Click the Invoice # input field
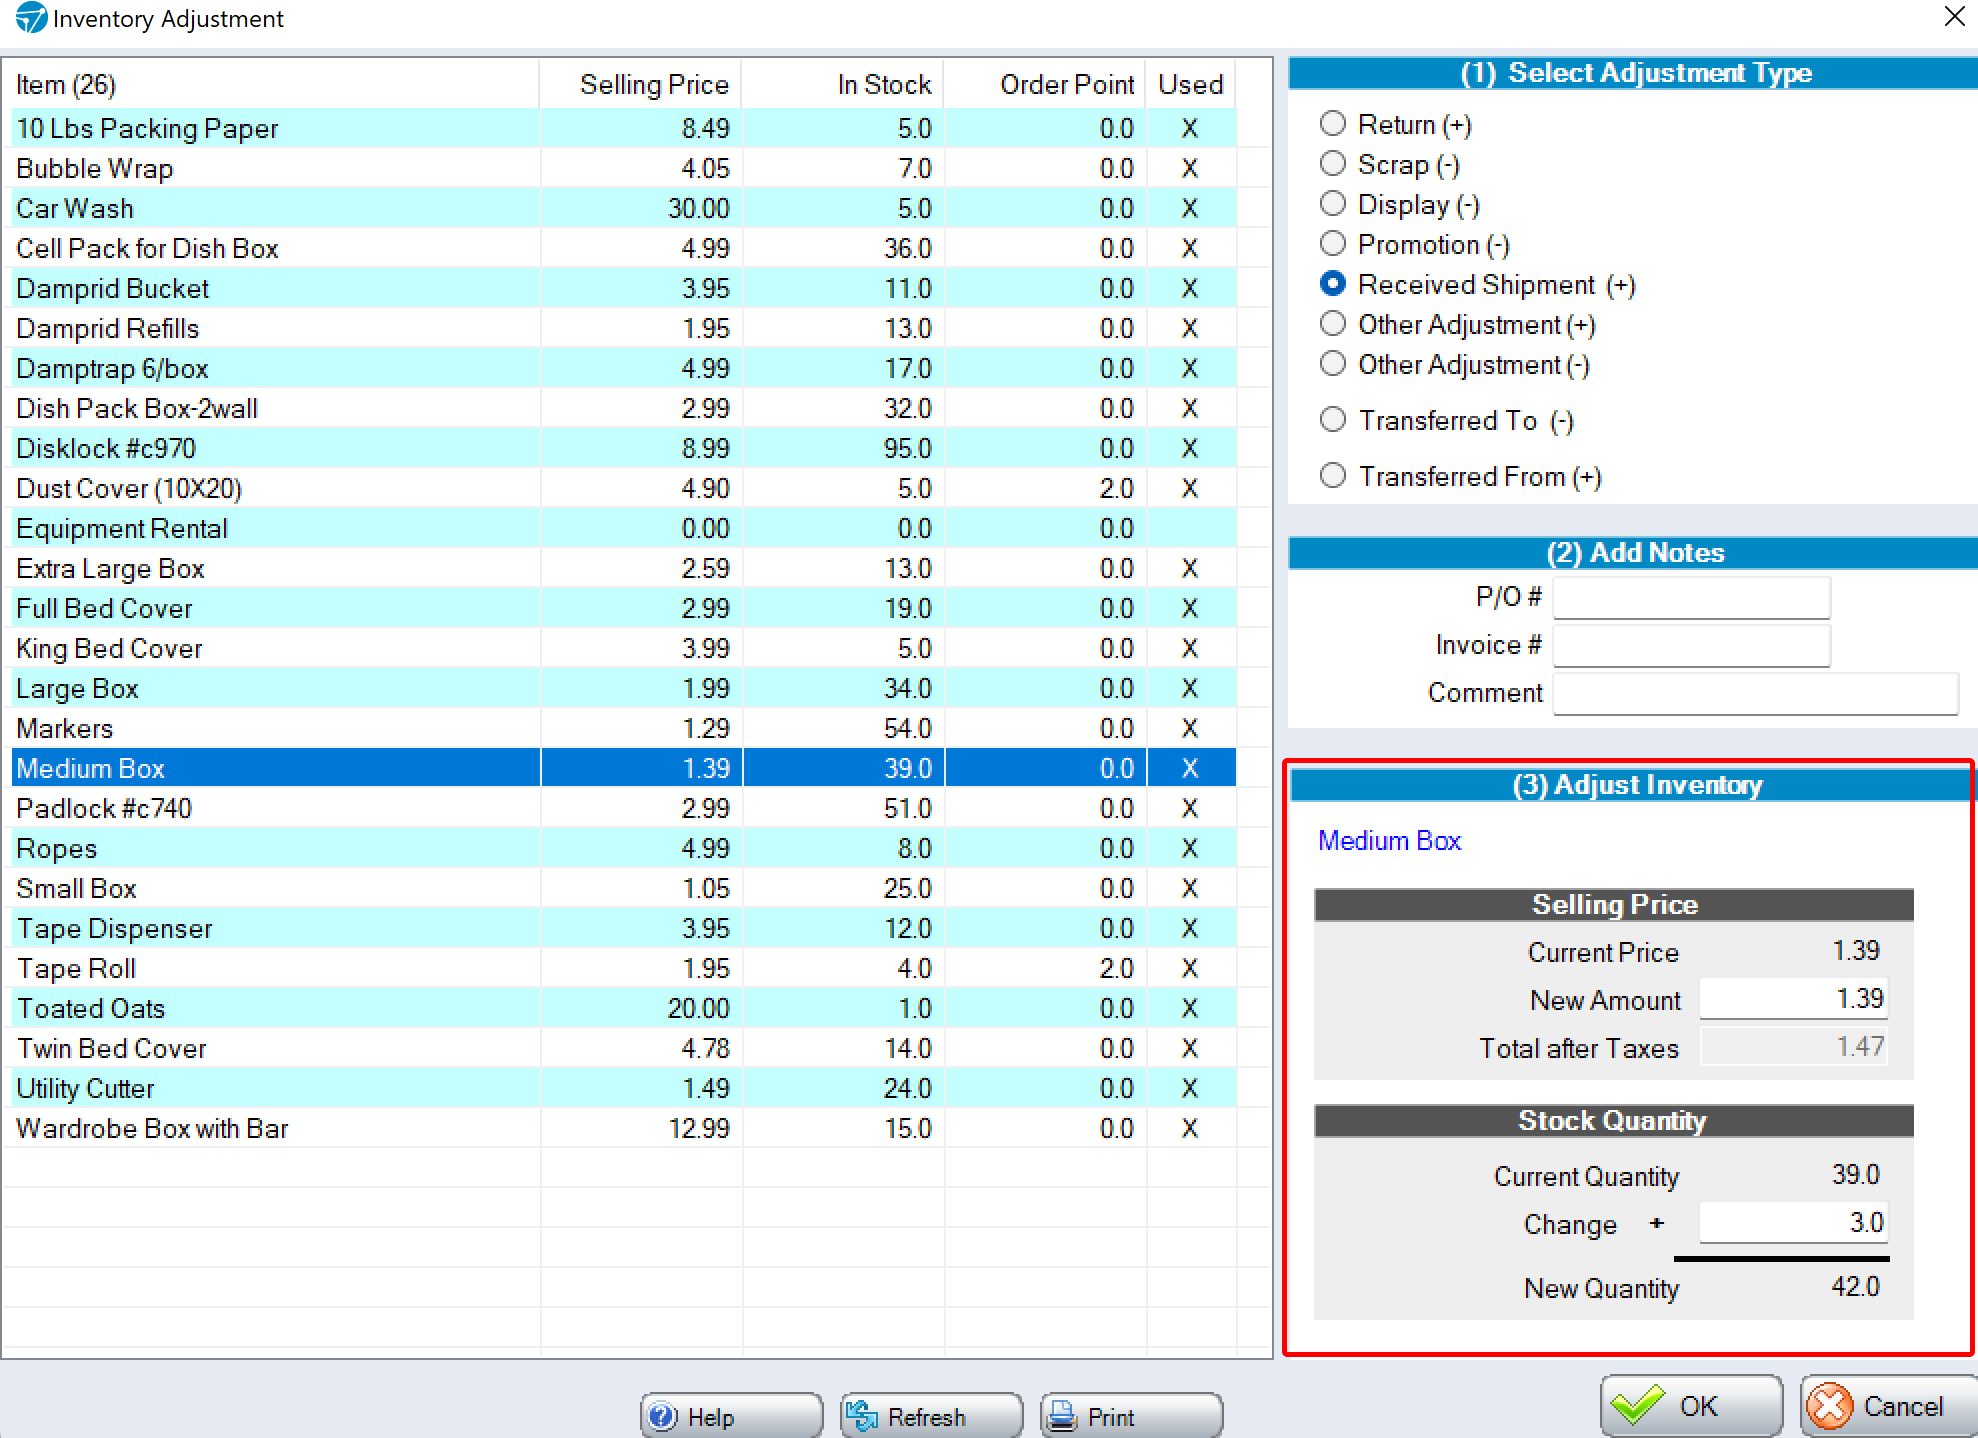 click(x=1691, y=645)
